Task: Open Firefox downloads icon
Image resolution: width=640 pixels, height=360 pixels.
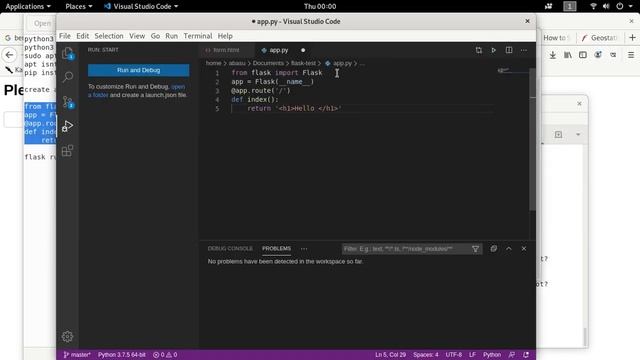Action: [x=553, y=55]
